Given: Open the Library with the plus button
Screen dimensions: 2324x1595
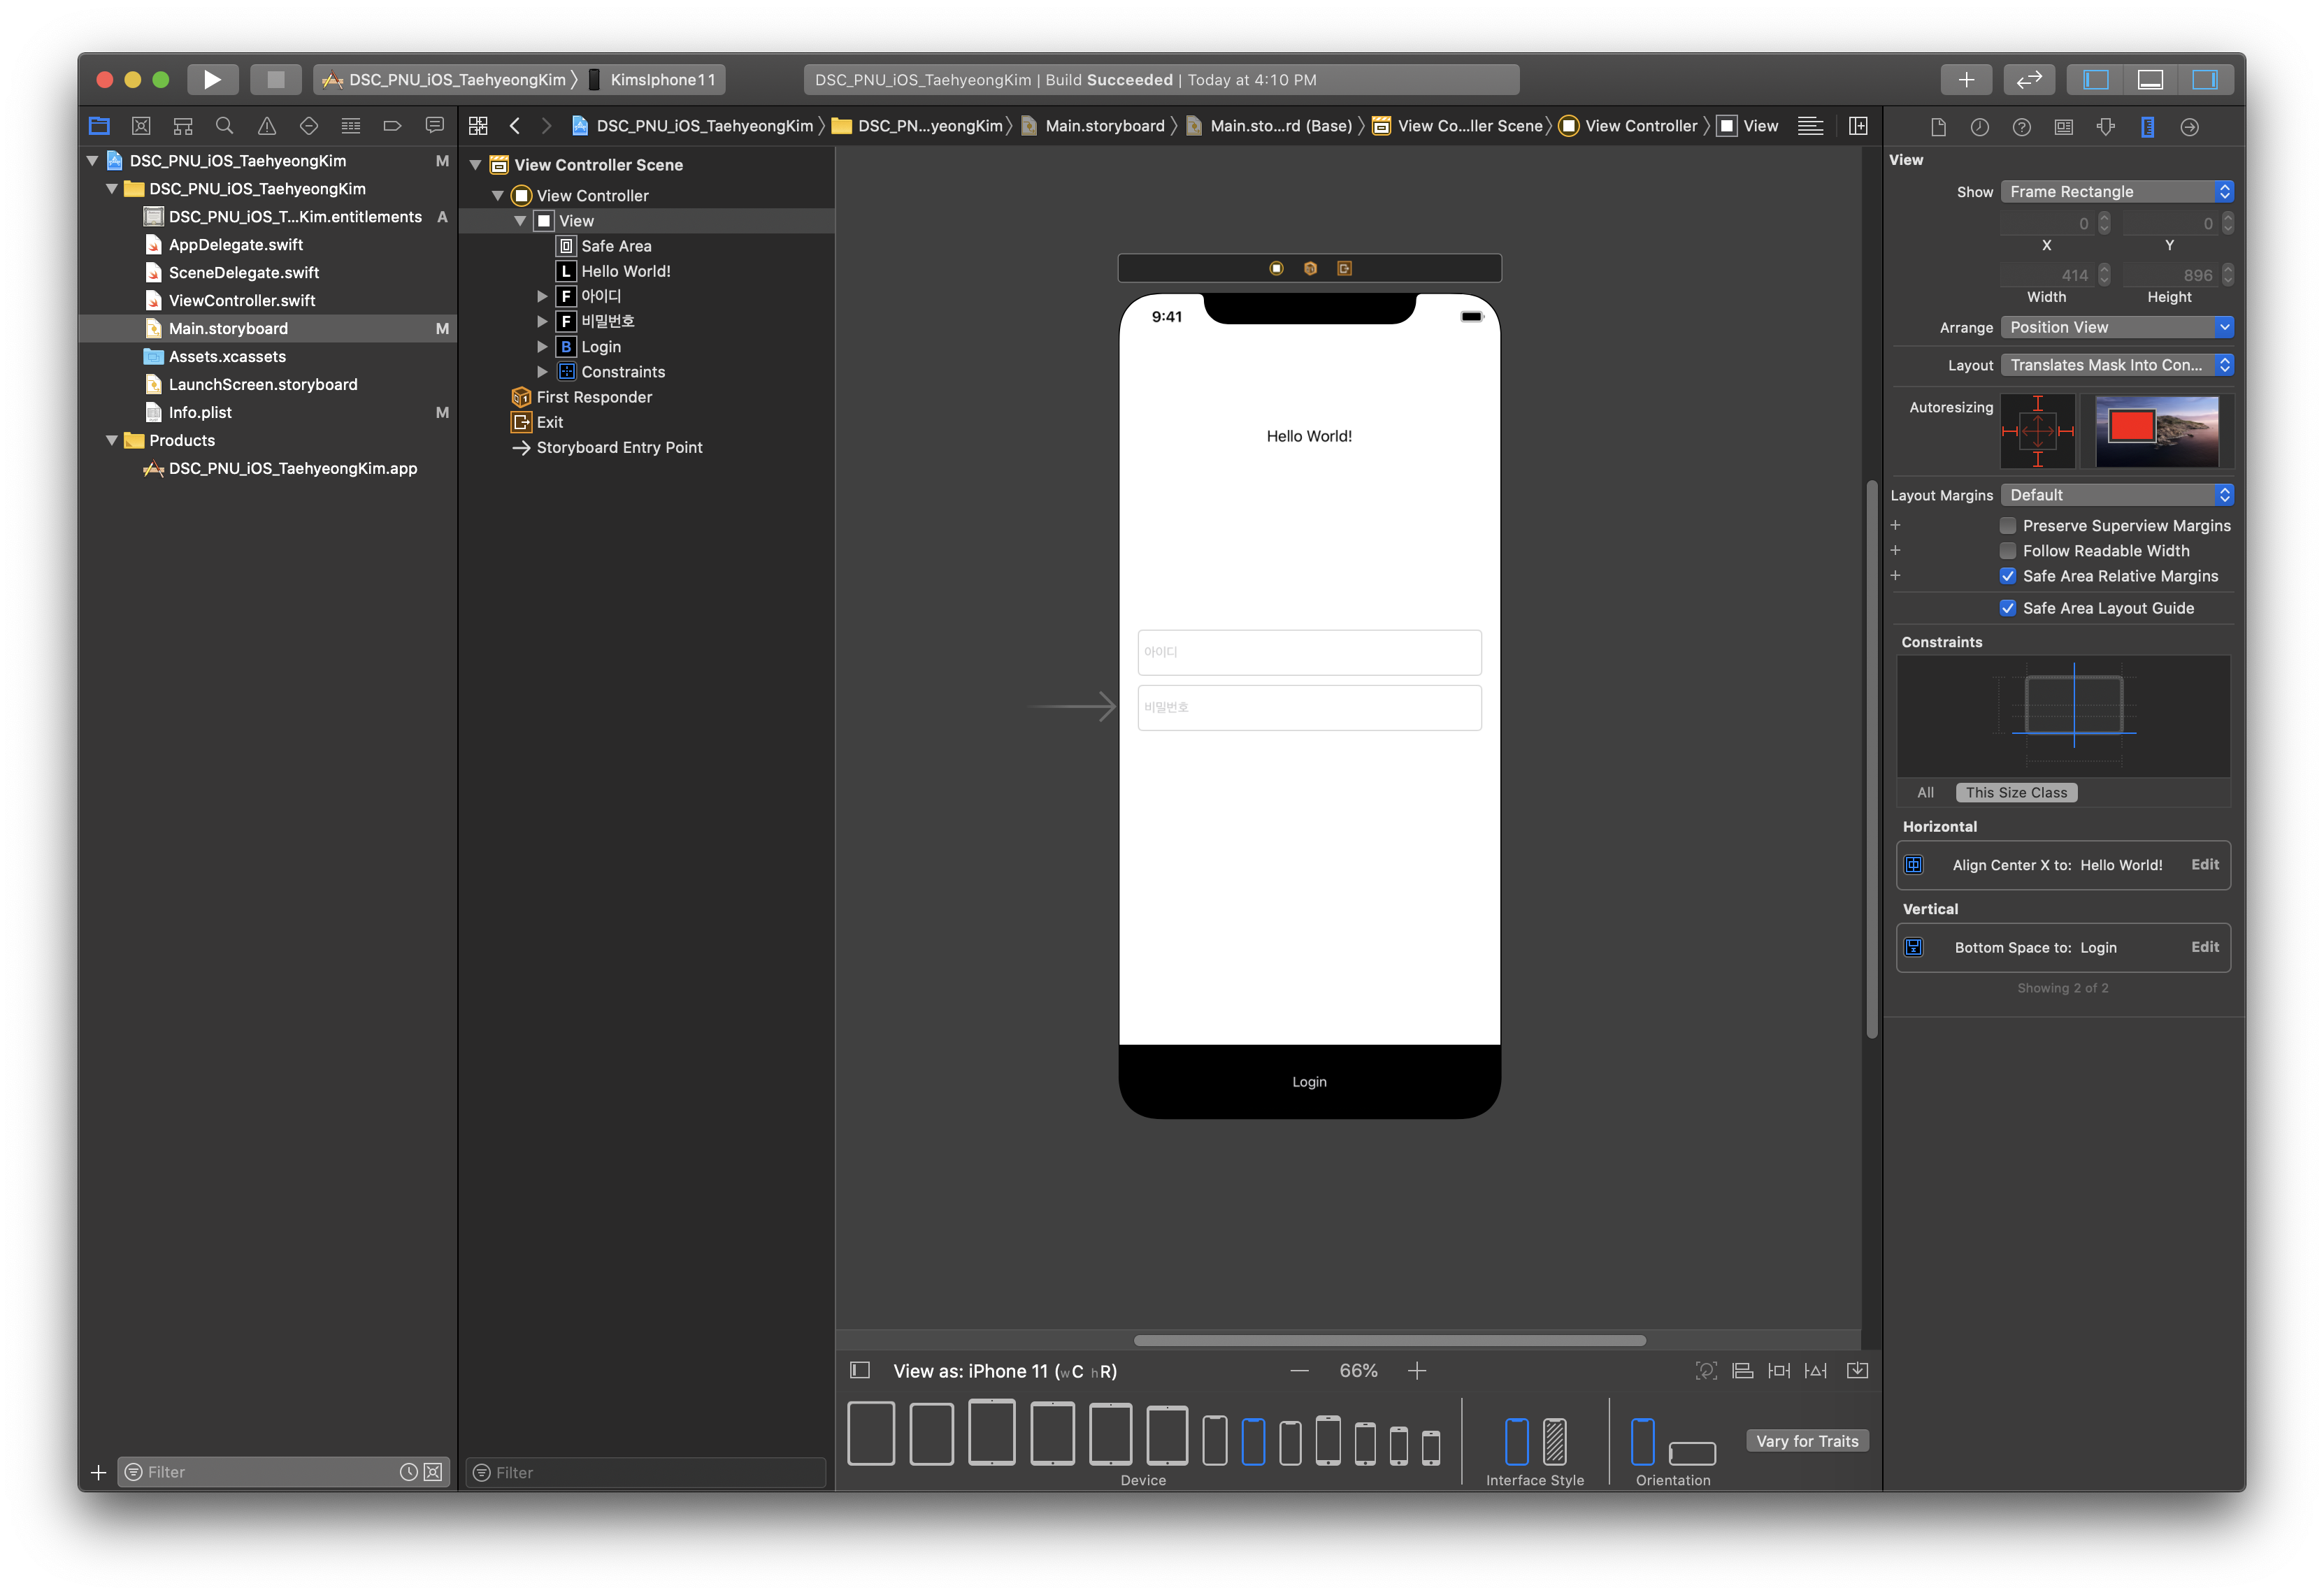Looking at the screenshot, I should (x=1965, y=79).
